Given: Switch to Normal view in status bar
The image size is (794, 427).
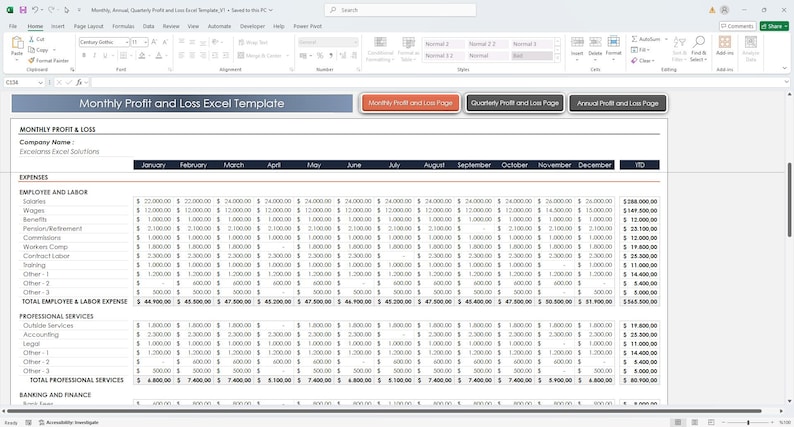Looking at the screenshot, I should click(678, 422).
